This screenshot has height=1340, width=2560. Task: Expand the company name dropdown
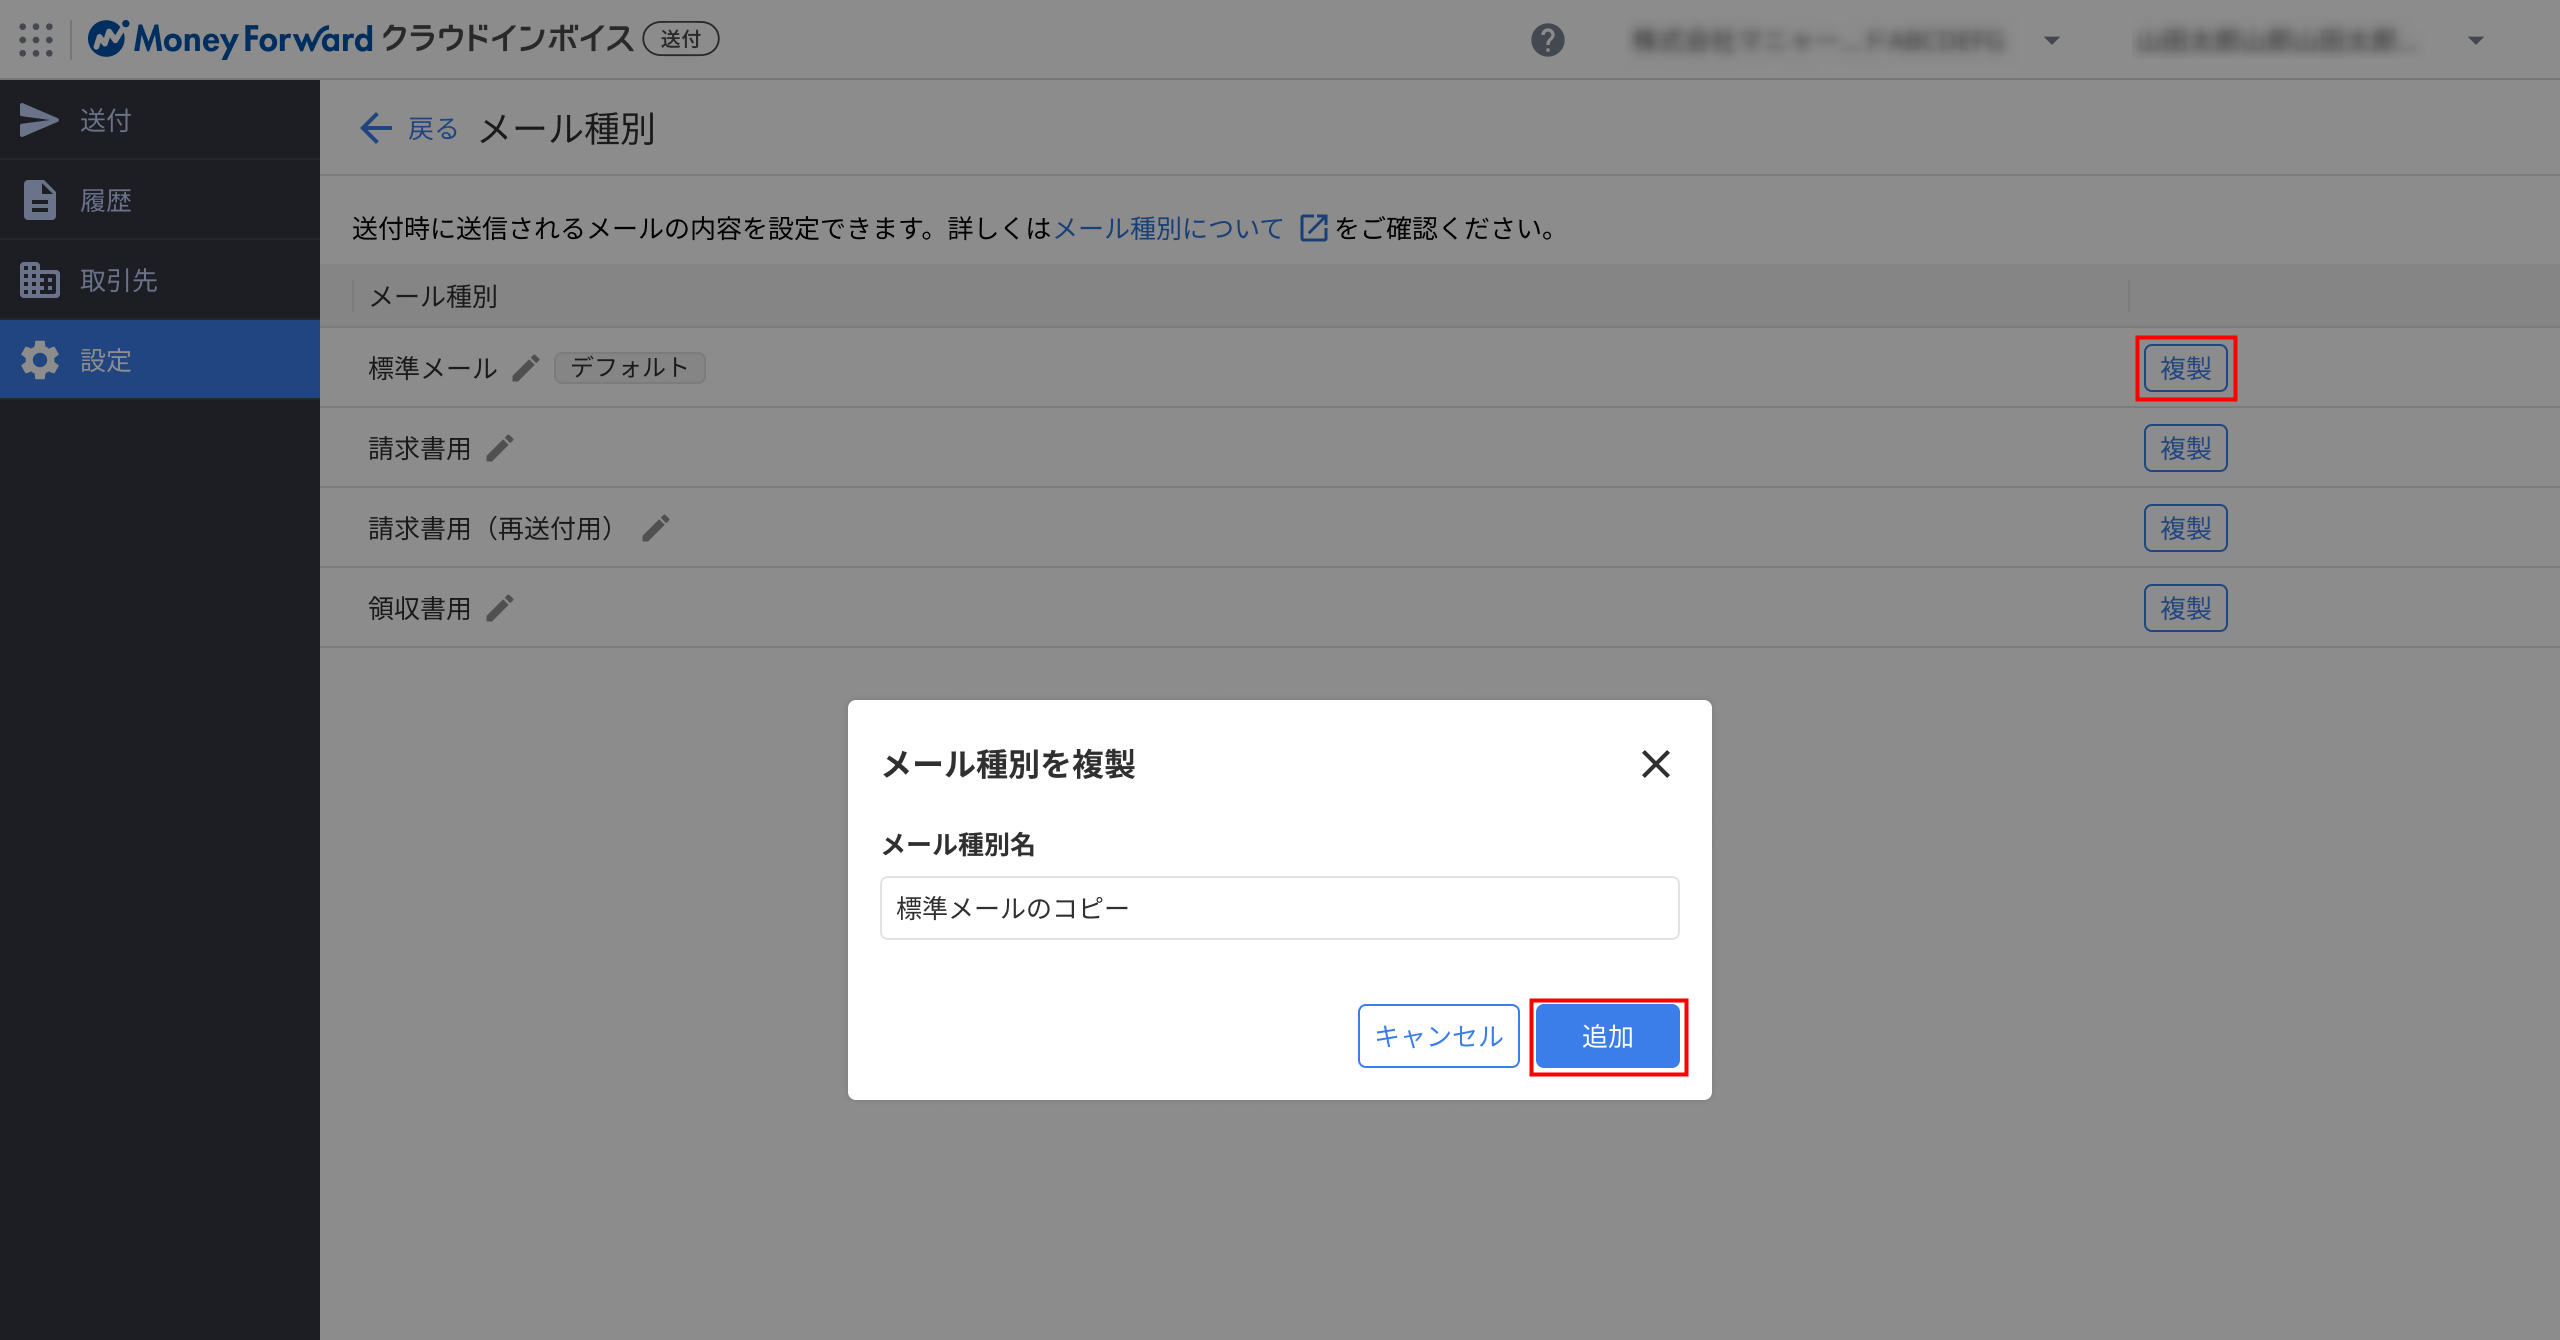pyautogui.click(x=2052, y=40)
